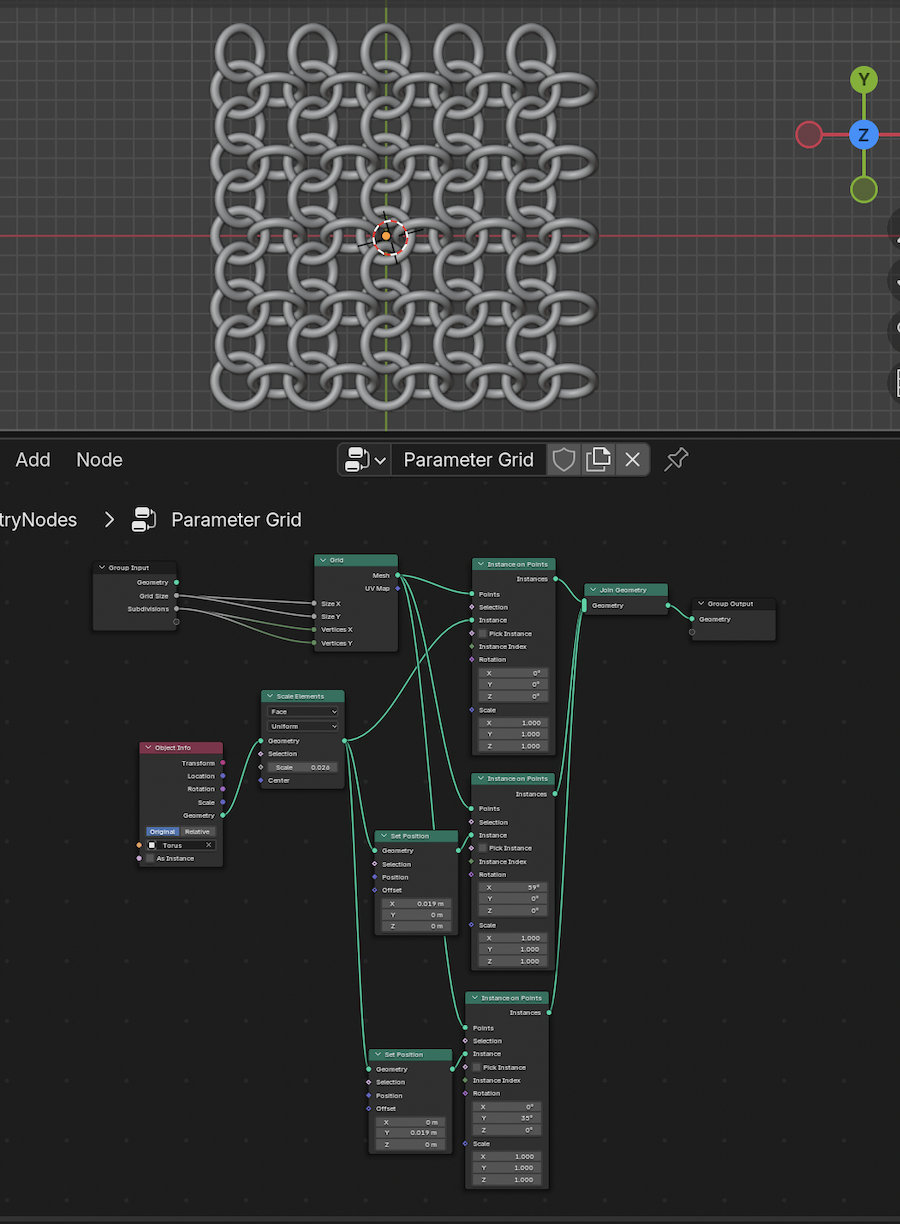Collapse the Grid node
Image resolution: width=900 pixels, height=1224 pixels.
tap(323, 560)
